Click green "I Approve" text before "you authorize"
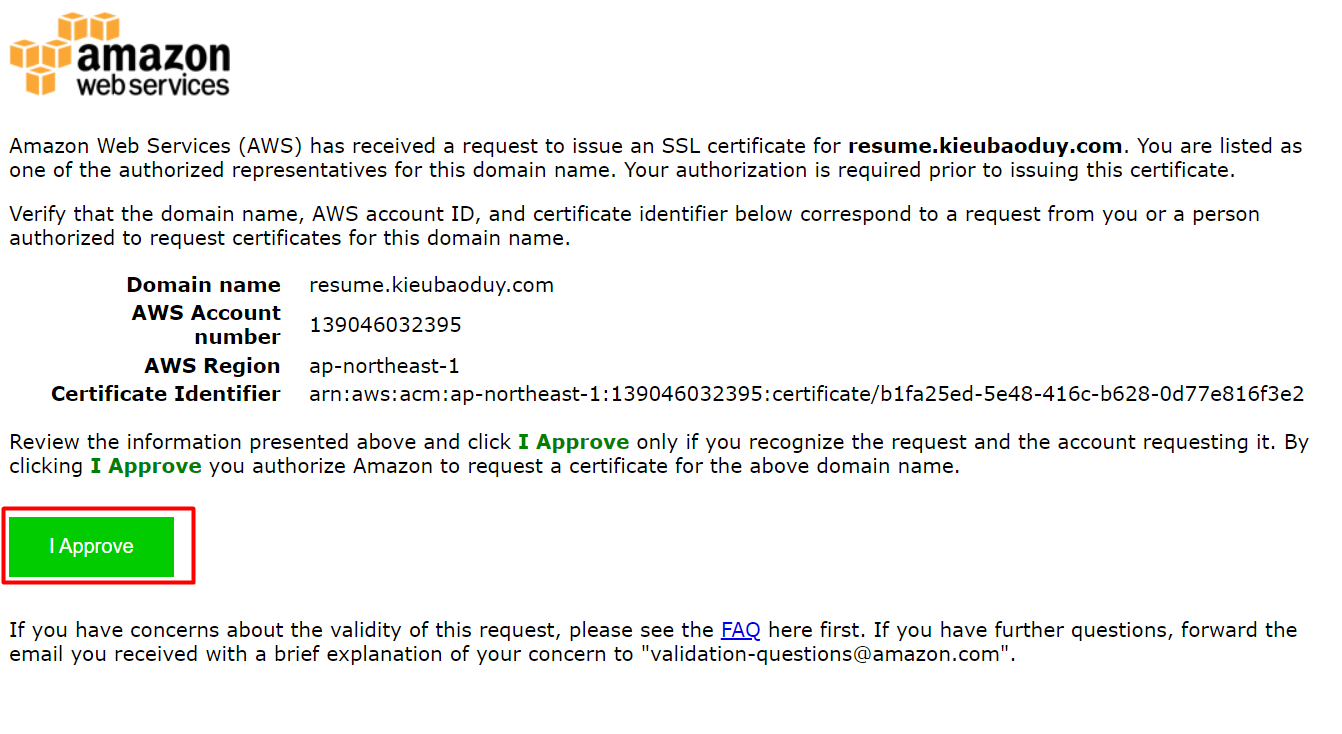The width and height of the screenshot is (1342, 734). coord(146,466)
